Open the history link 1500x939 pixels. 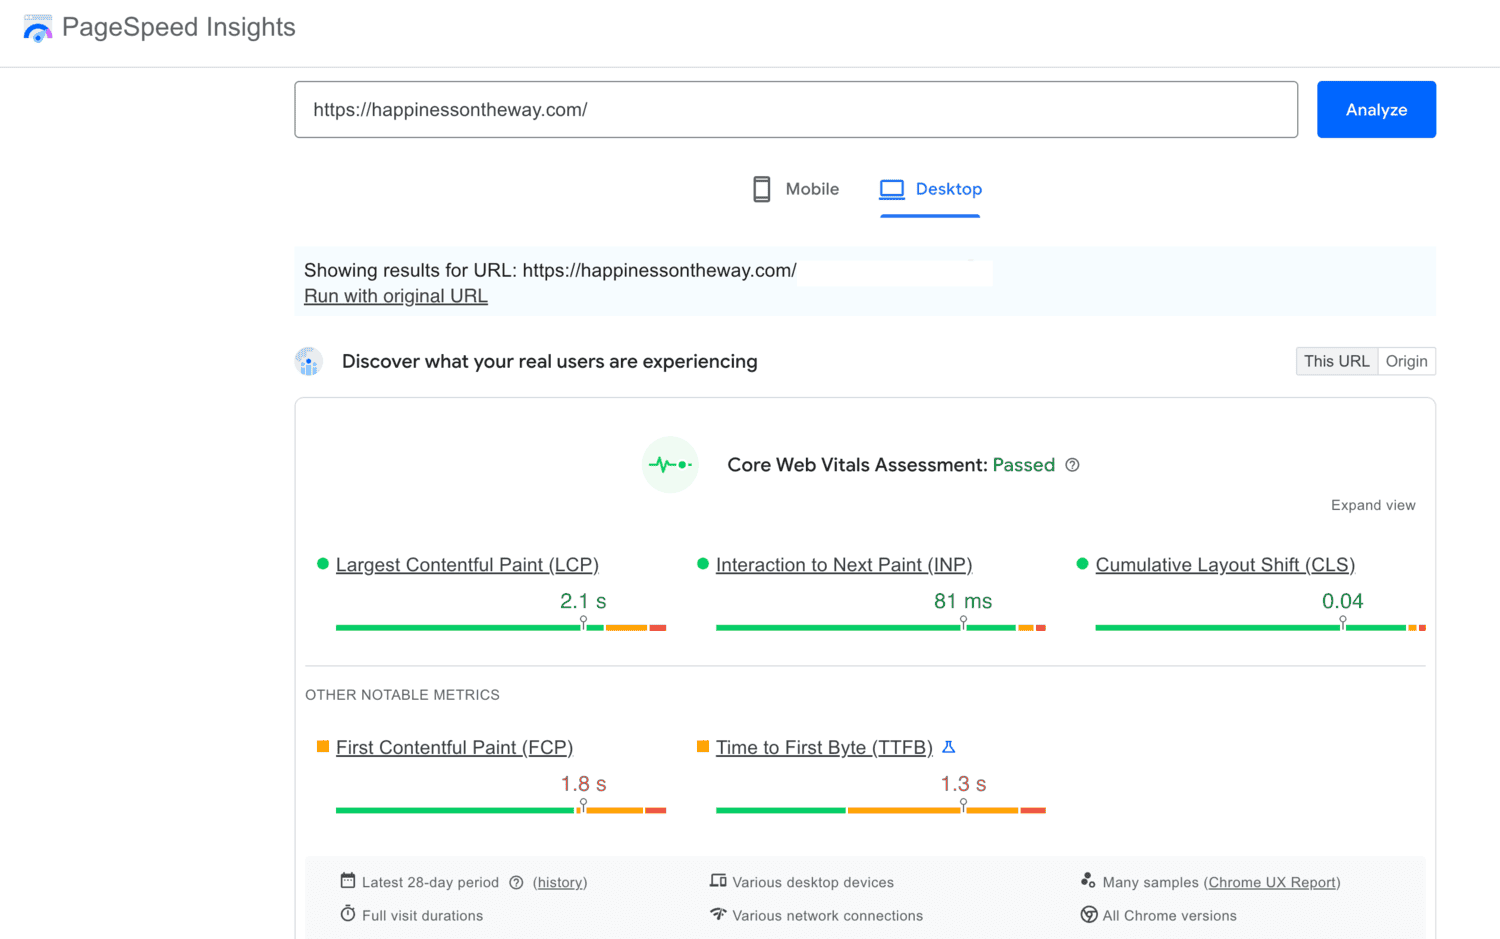[x=560, y=883]
